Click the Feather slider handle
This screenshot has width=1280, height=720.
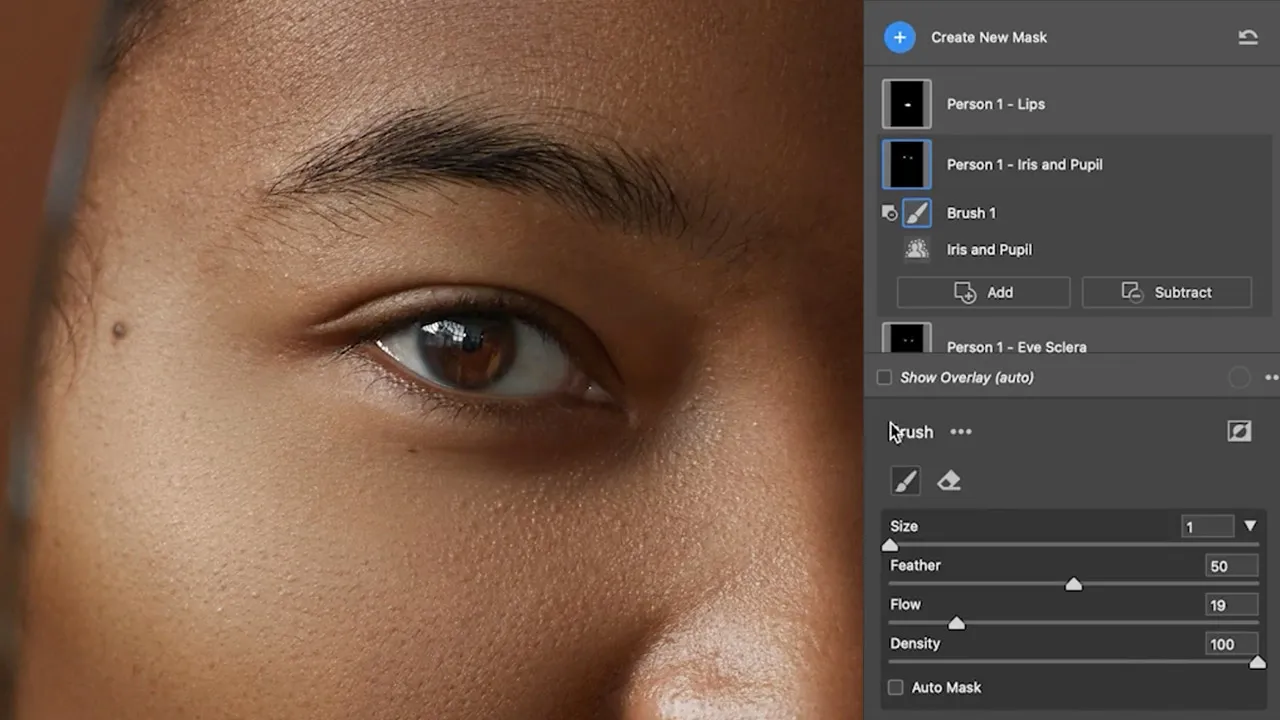coord(1073,584)
